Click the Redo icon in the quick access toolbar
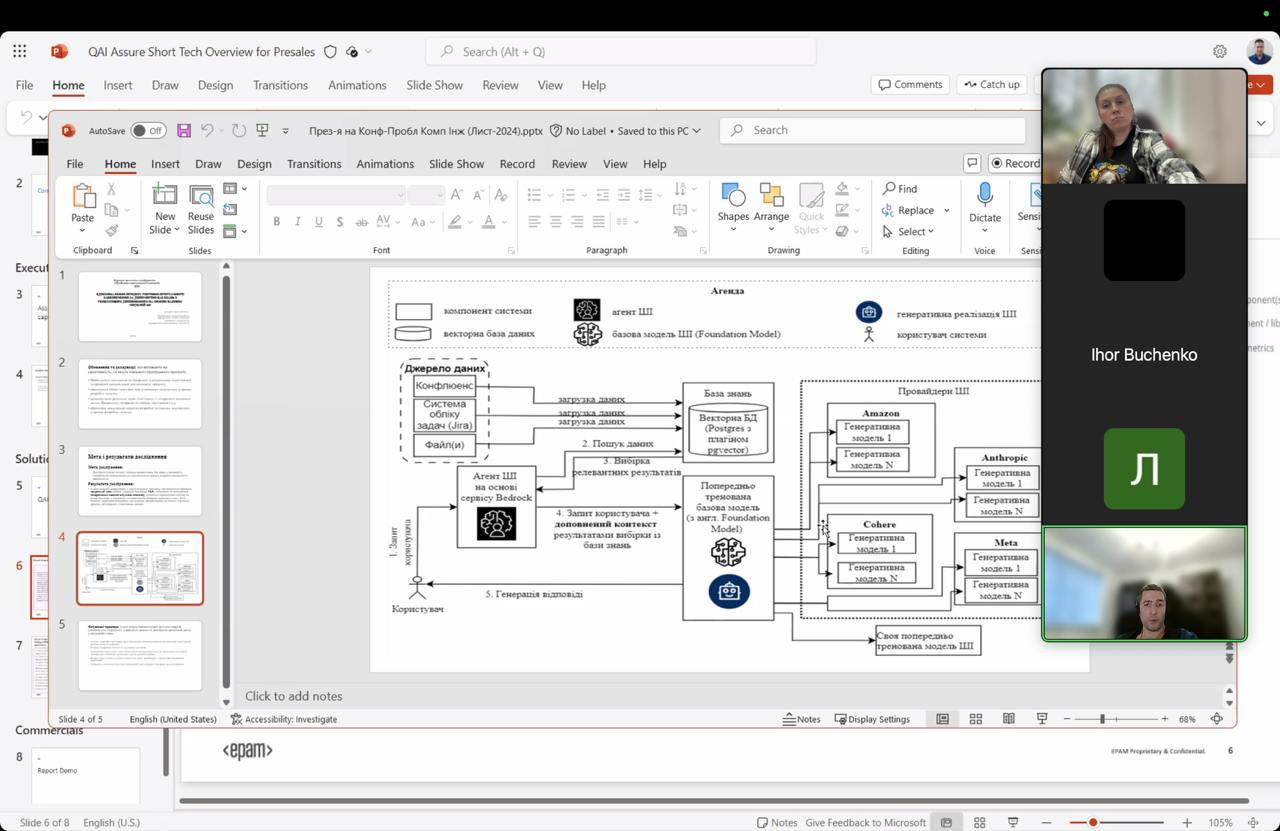The image size is (1280, 831). point(239,131)
